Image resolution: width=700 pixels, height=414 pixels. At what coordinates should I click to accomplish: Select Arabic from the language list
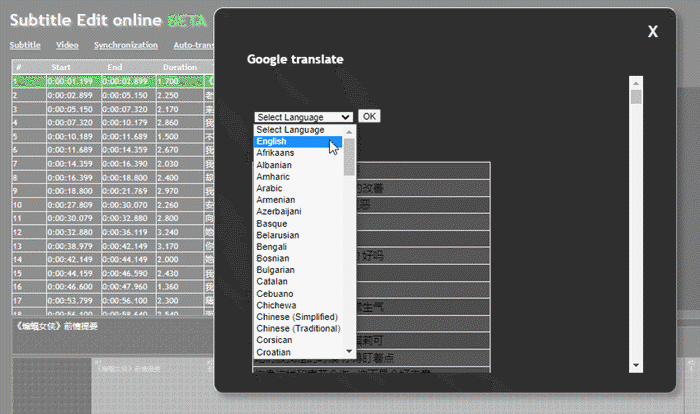pos(299,188)
